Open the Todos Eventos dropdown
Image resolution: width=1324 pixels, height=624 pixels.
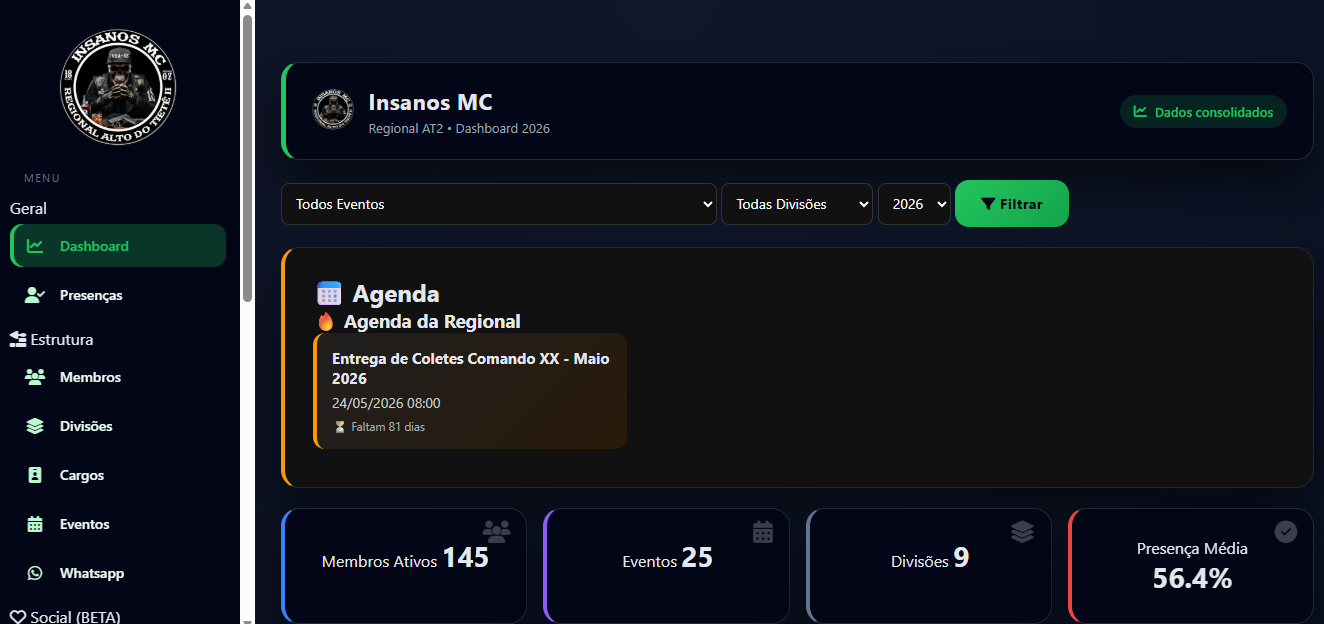point(498,204)
